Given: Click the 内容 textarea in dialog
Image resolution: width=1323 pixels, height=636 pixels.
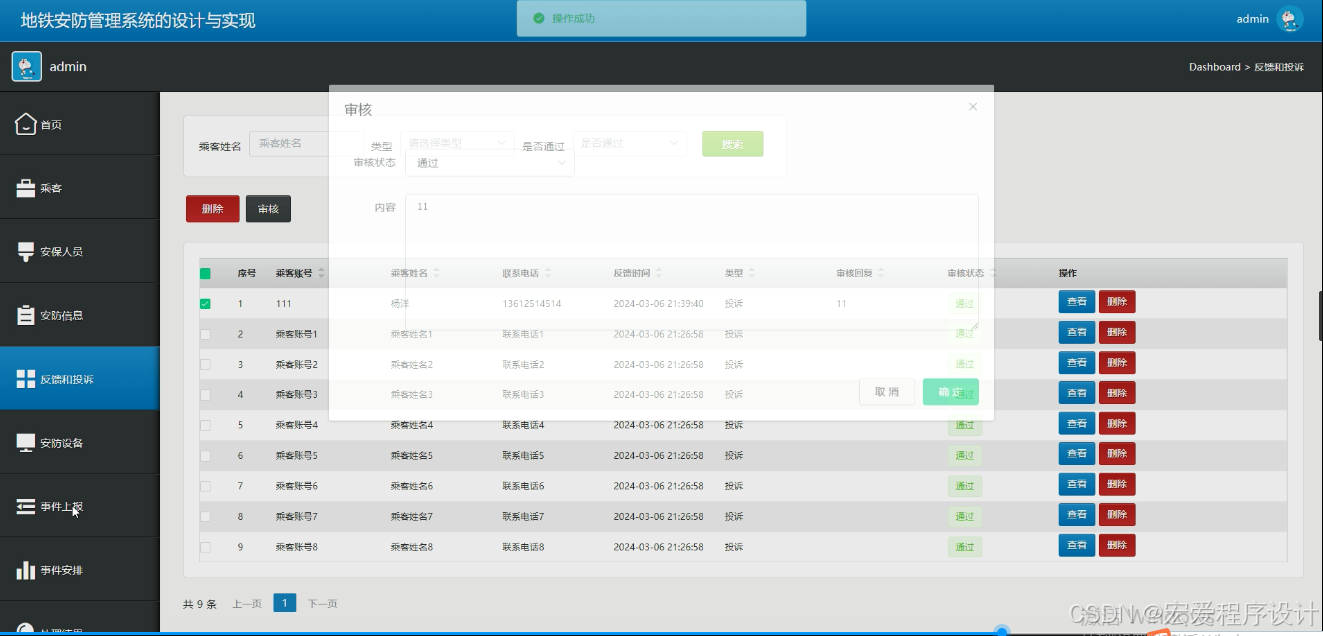Looking at the screenshot, I should tap(691, 262).
